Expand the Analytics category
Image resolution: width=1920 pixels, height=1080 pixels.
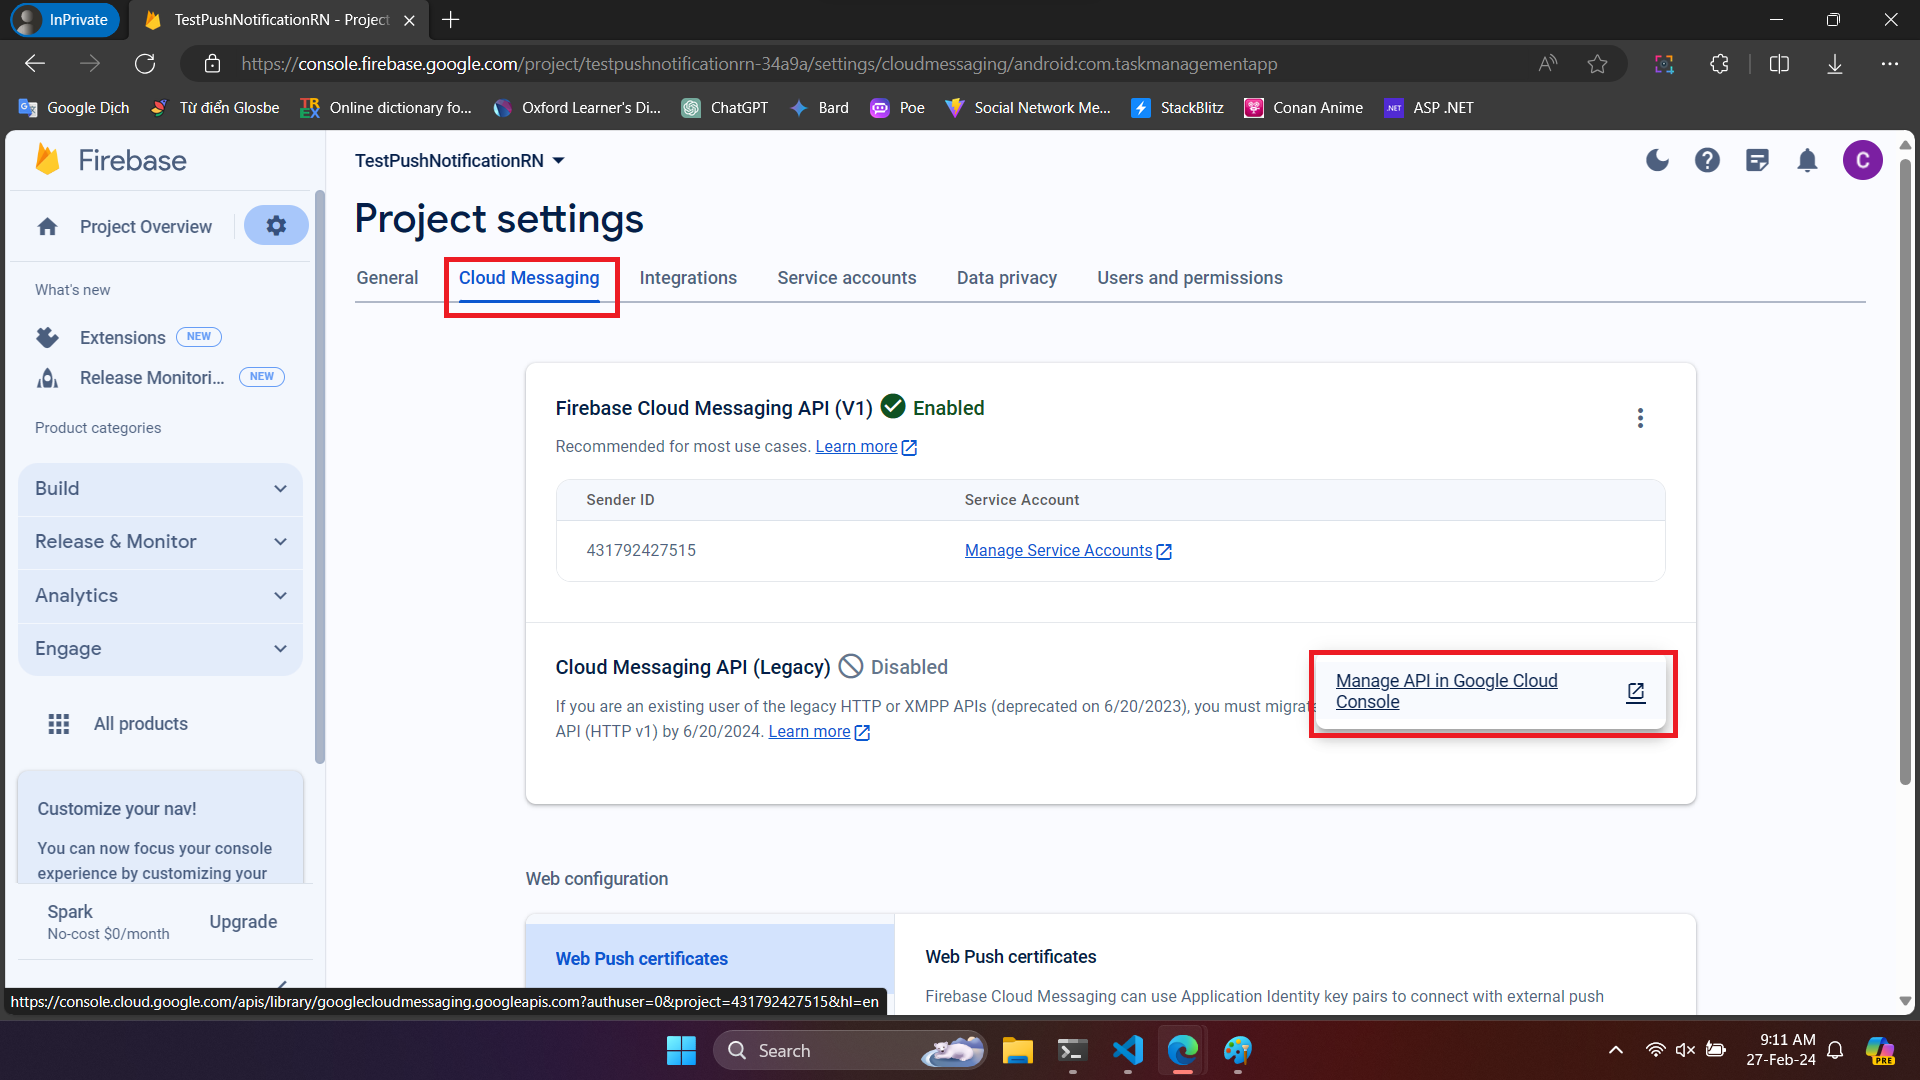160,596
